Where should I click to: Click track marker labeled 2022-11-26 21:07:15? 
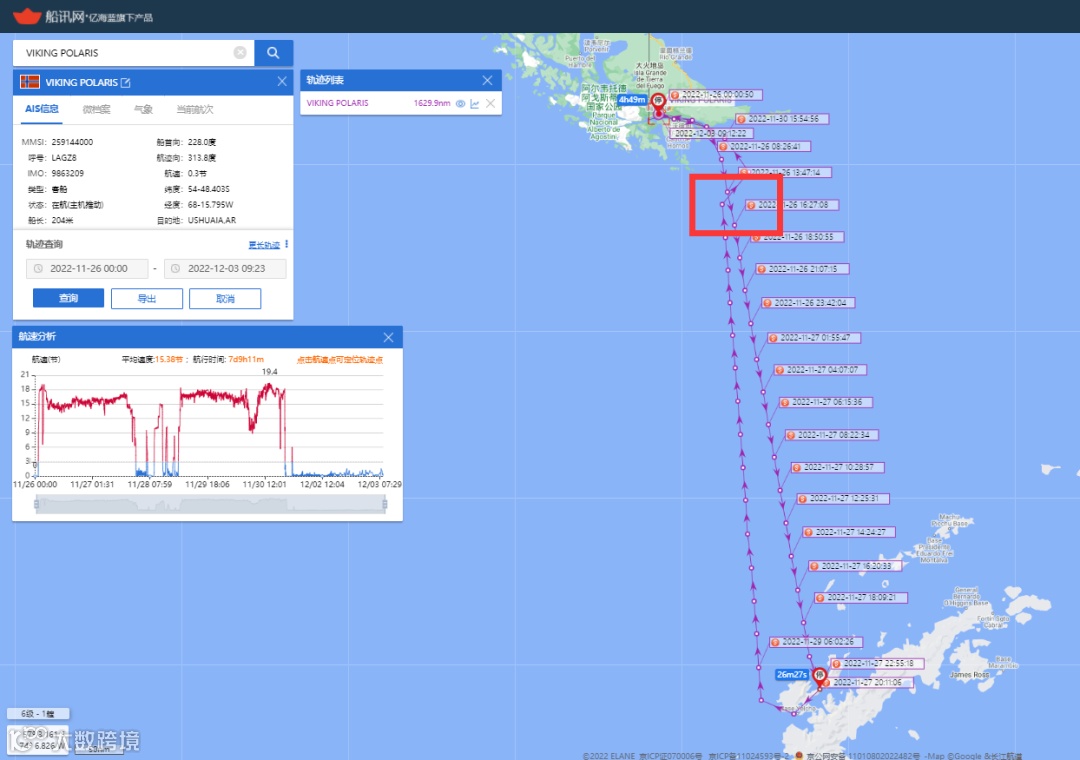coord(802,269)
